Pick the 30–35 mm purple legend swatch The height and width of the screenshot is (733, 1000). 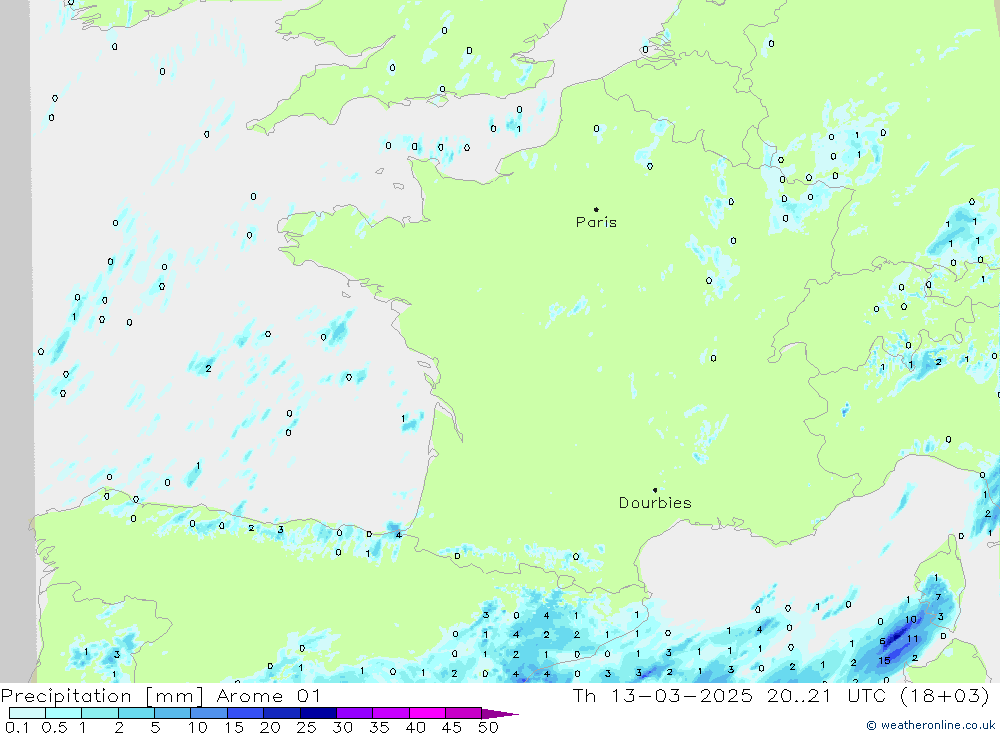pyautogui.click(x=354, y=713)
